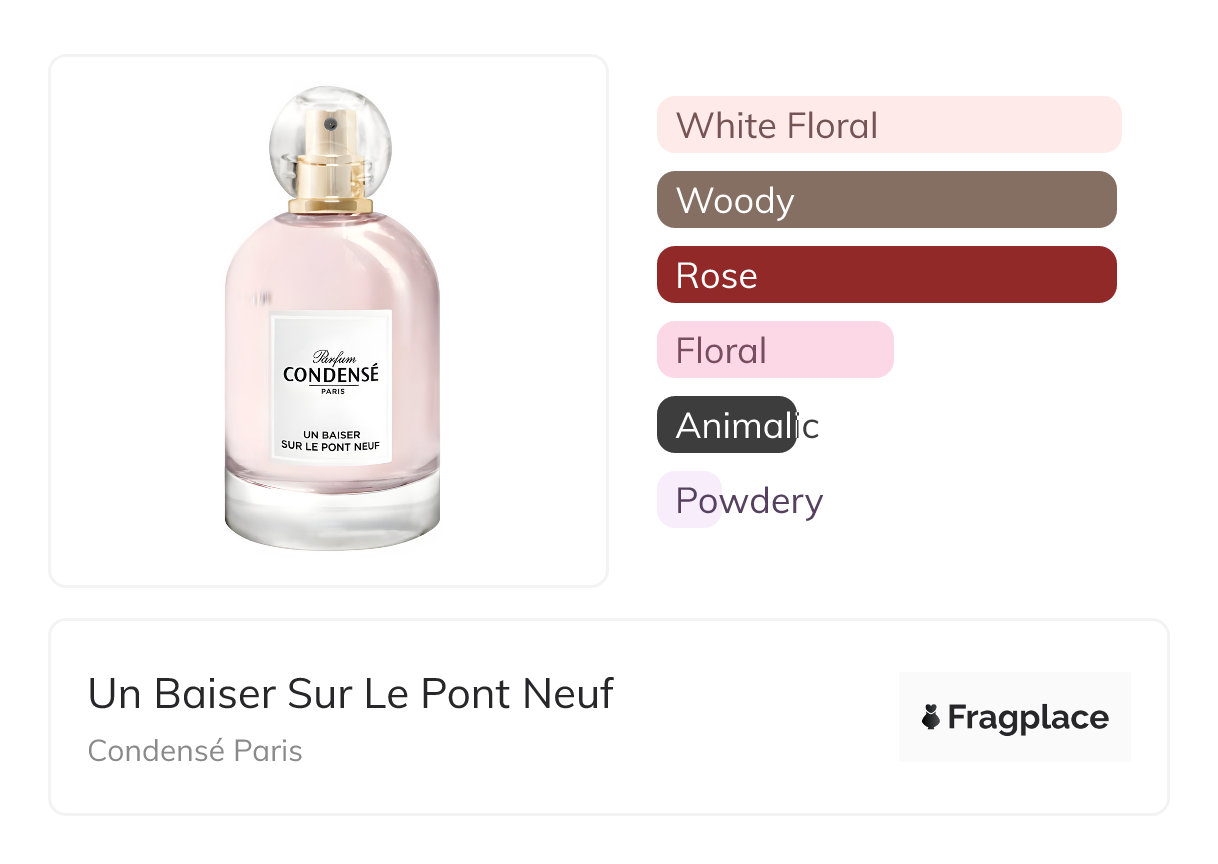
Task: Click the gold collar ring on the bottle neck
Action: [330, 206]
